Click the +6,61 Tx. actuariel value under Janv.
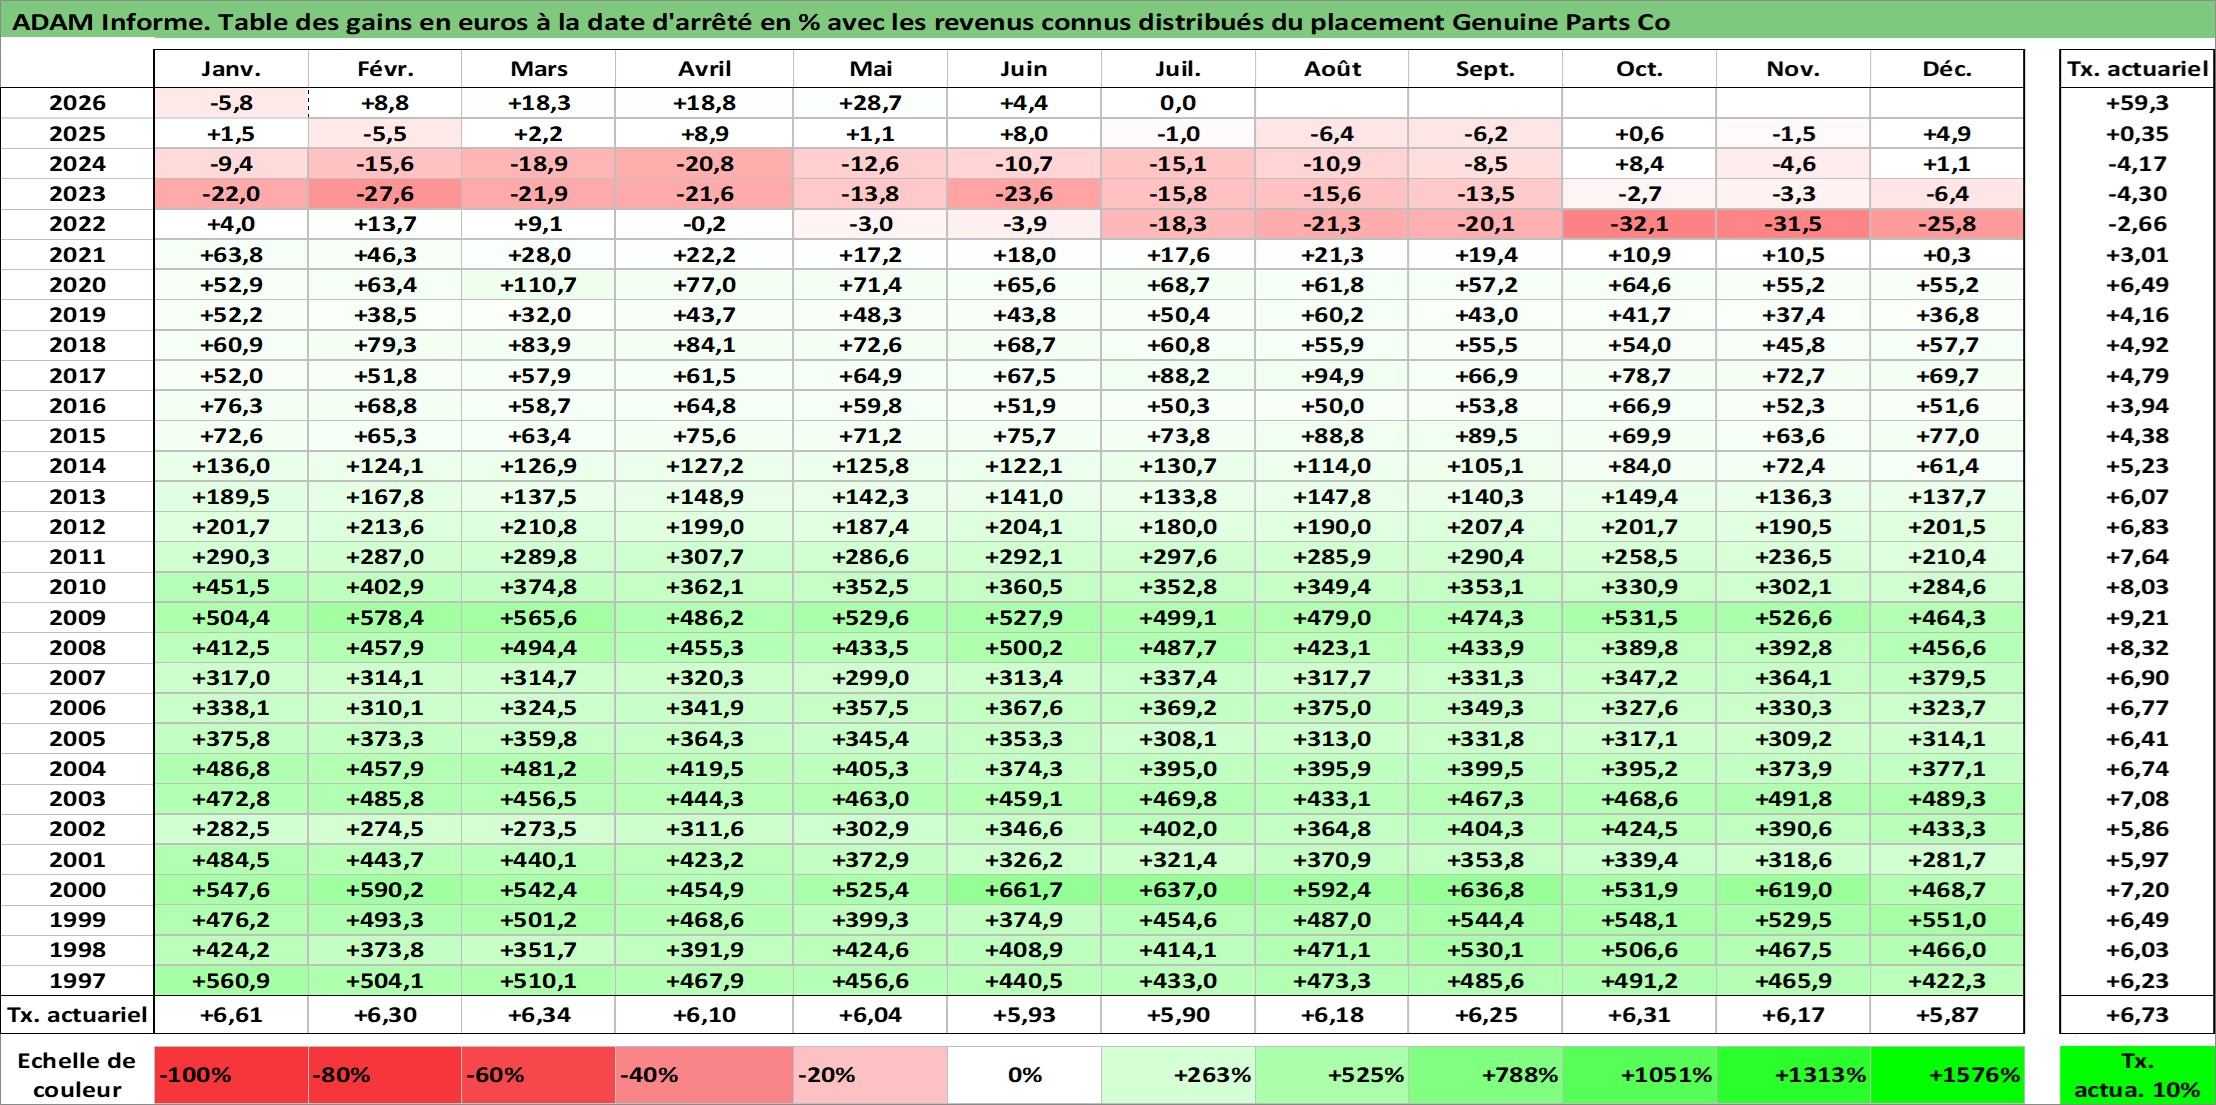The image size is (2216, 1105). tap(231, 1015)
